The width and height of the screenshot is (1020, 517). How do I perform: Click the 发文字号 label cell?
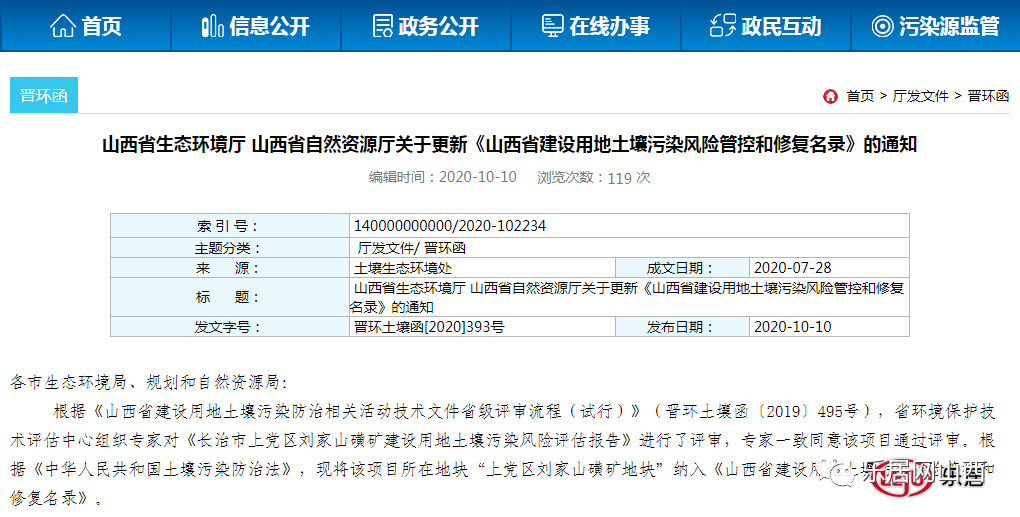(230, 327)
